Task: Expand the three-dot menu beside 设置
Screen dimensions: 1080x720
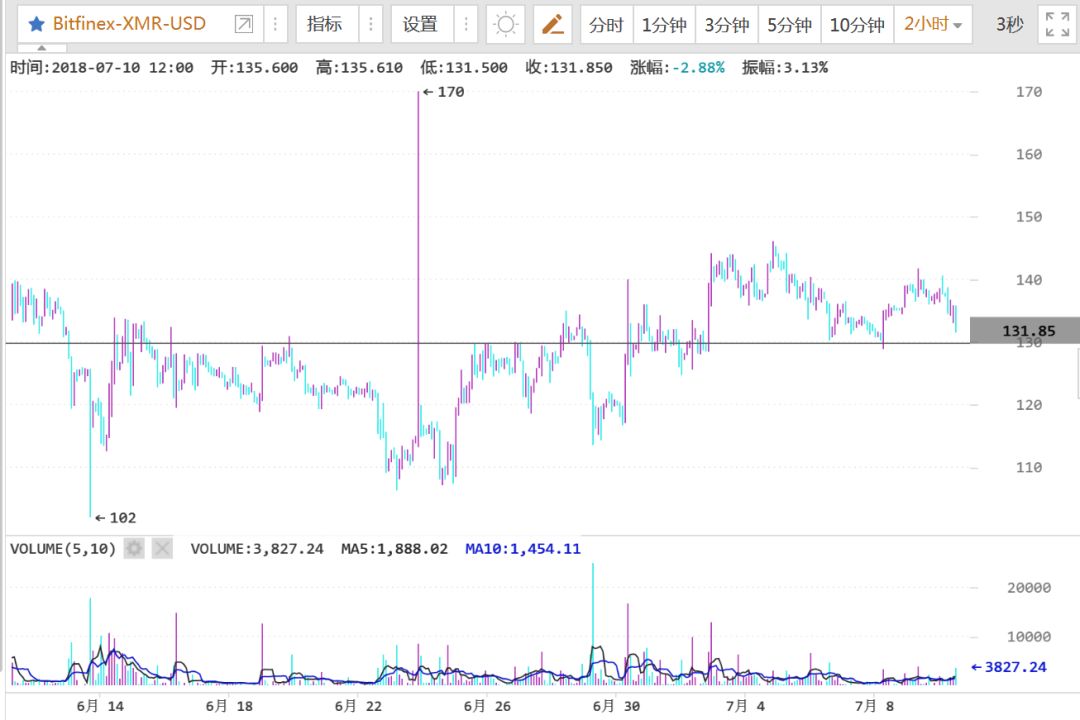Action: click(x=466, y=24)
